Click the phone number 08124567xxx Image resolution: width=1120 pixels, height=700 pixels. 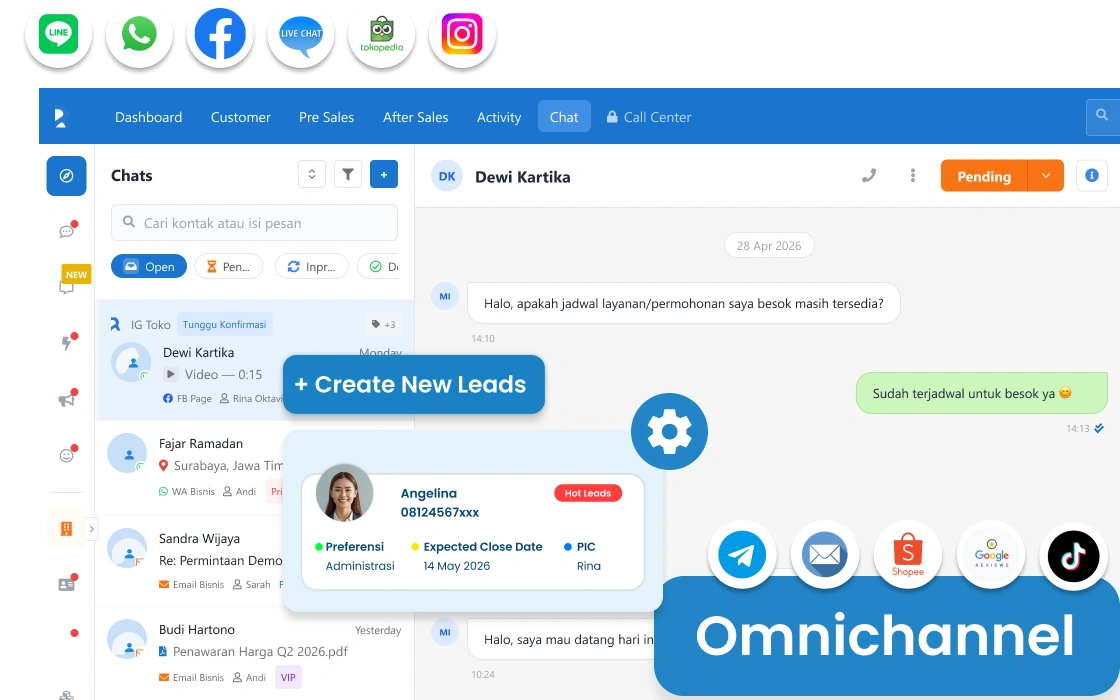pyautogui.click(x=440, y=512)
